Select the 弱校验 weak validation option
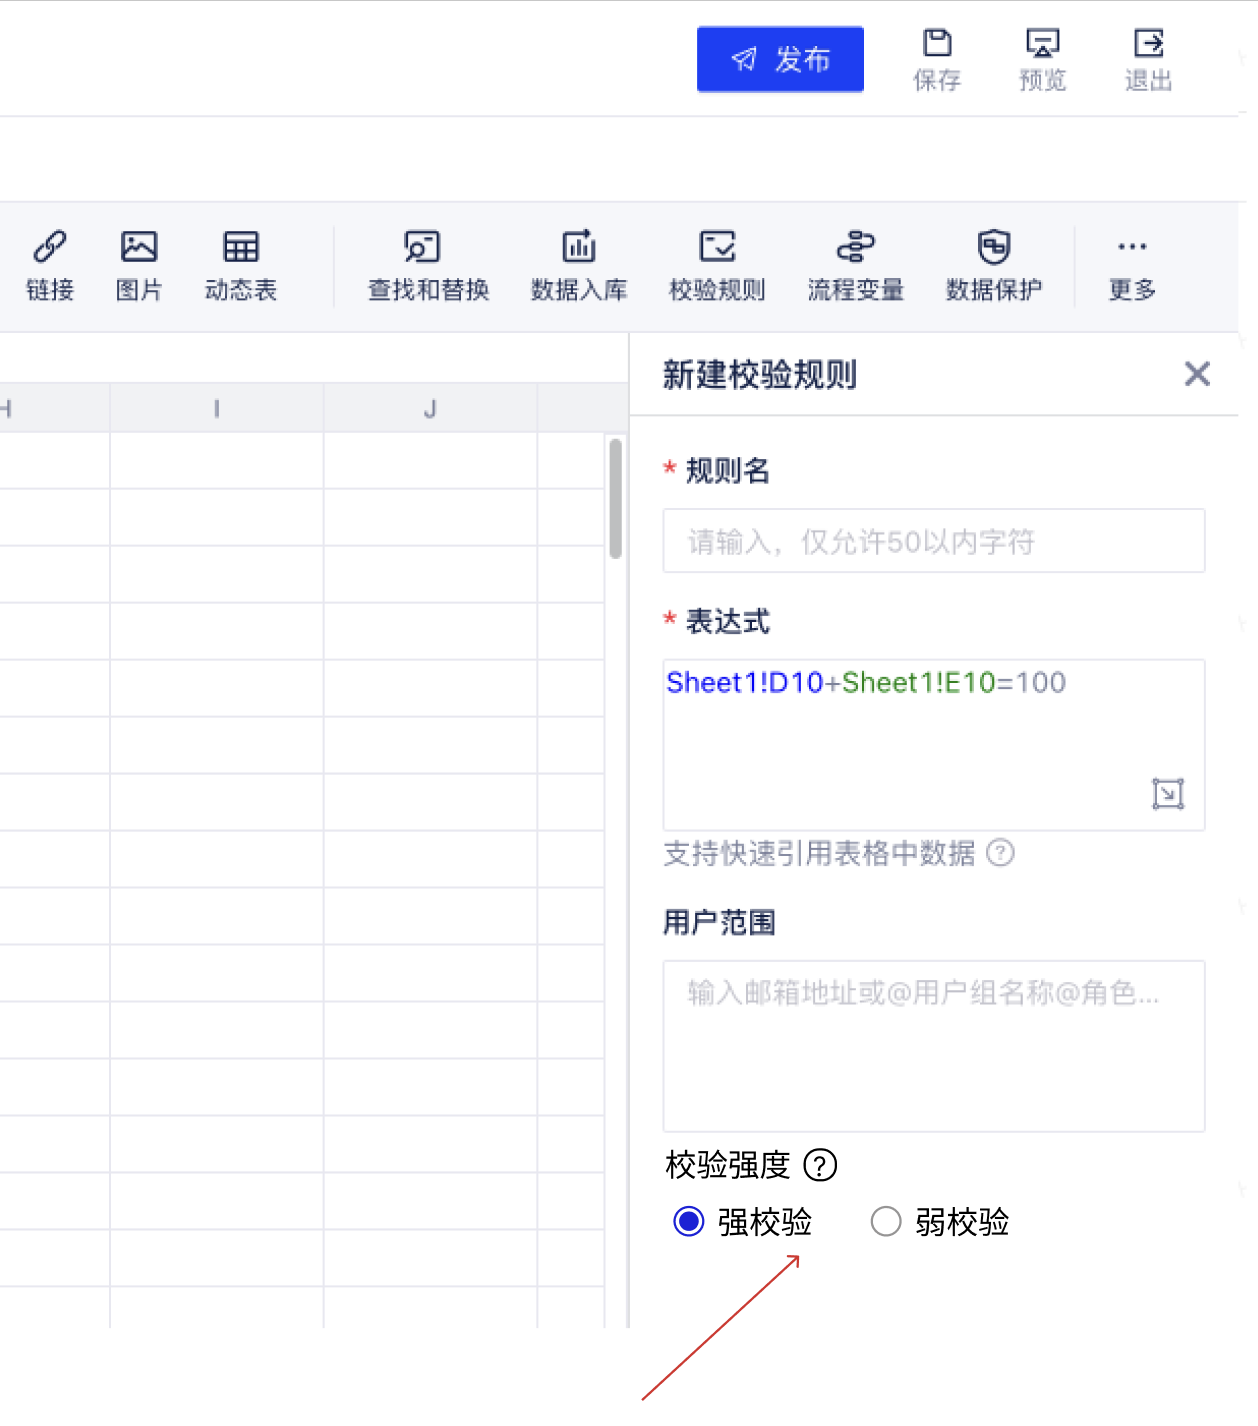Screen dimensions: 1258x1426 886,1221
